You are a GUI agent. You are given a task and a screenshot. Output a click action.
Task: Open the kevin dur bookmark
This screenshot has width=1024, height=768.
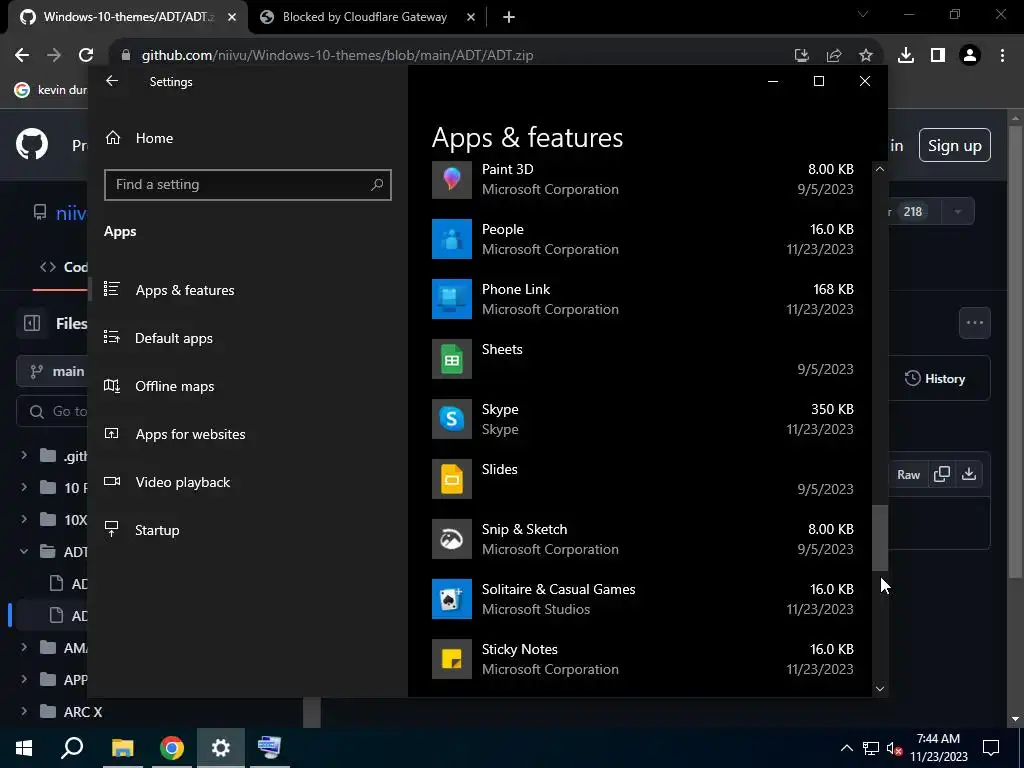[51, 89]
